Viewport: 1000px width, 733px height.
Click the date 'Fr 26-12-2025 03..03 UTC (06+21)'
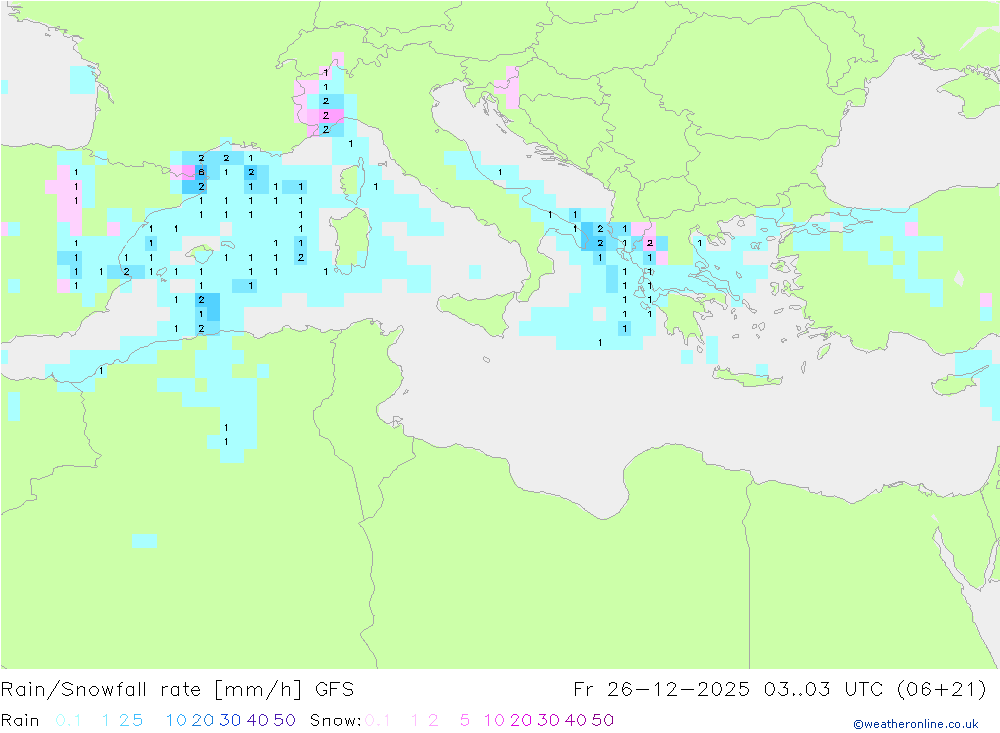779,690
